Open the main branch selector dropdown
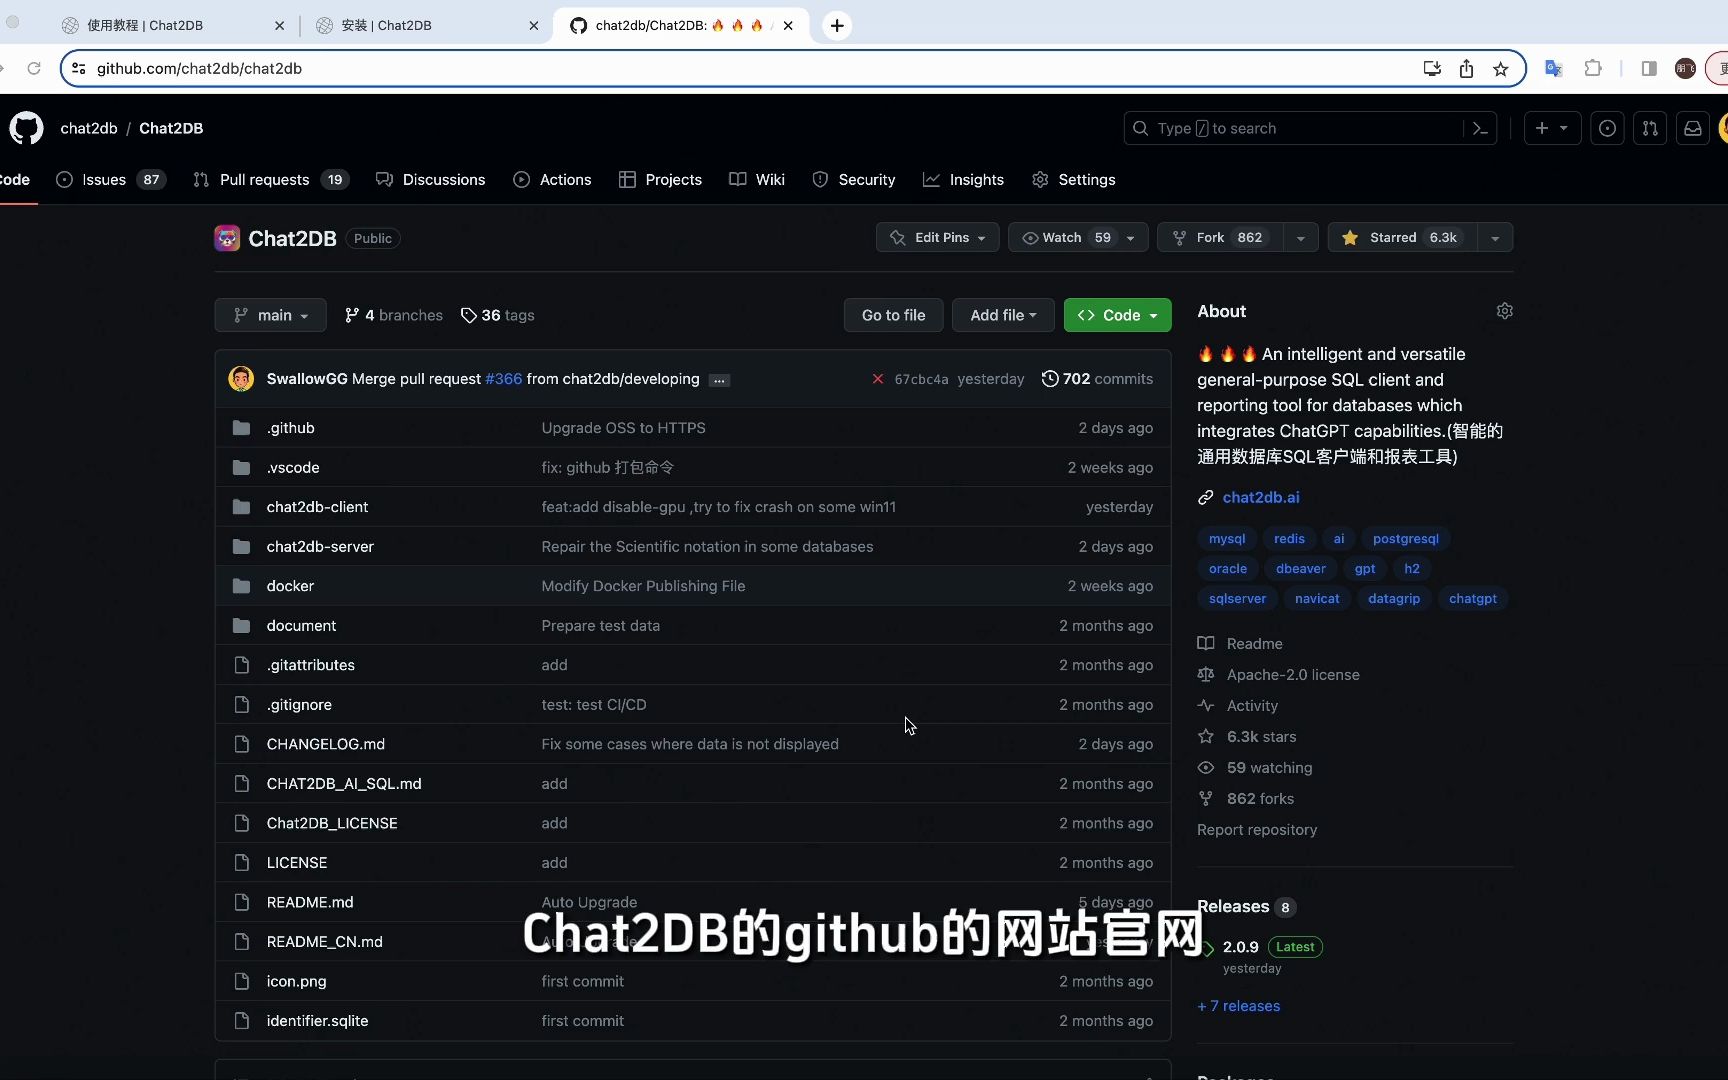Viewport: 1728px width, 1080px height. click(270, 315)
